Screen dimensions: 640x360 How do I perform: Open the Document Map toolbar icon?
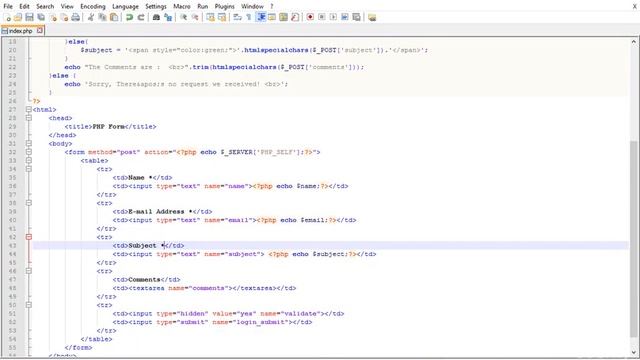coord(283,17)
